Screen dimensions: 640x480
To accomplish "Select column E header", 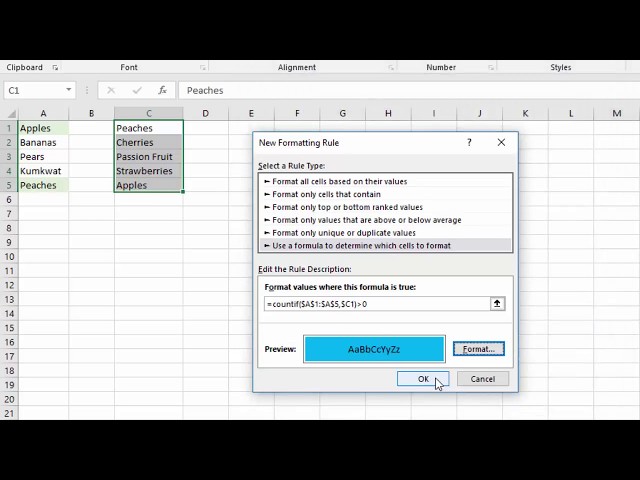I will [251, 113].
